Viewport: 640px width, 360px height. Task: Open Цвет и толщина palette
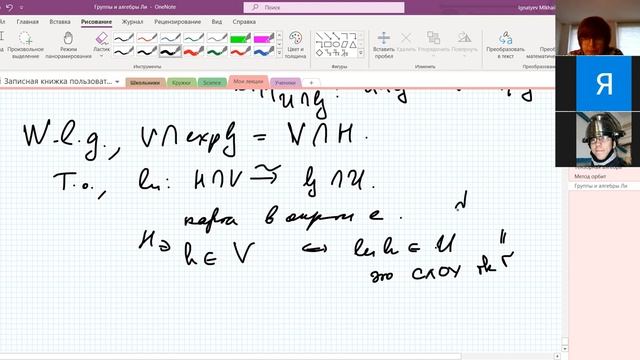point(295,45)
